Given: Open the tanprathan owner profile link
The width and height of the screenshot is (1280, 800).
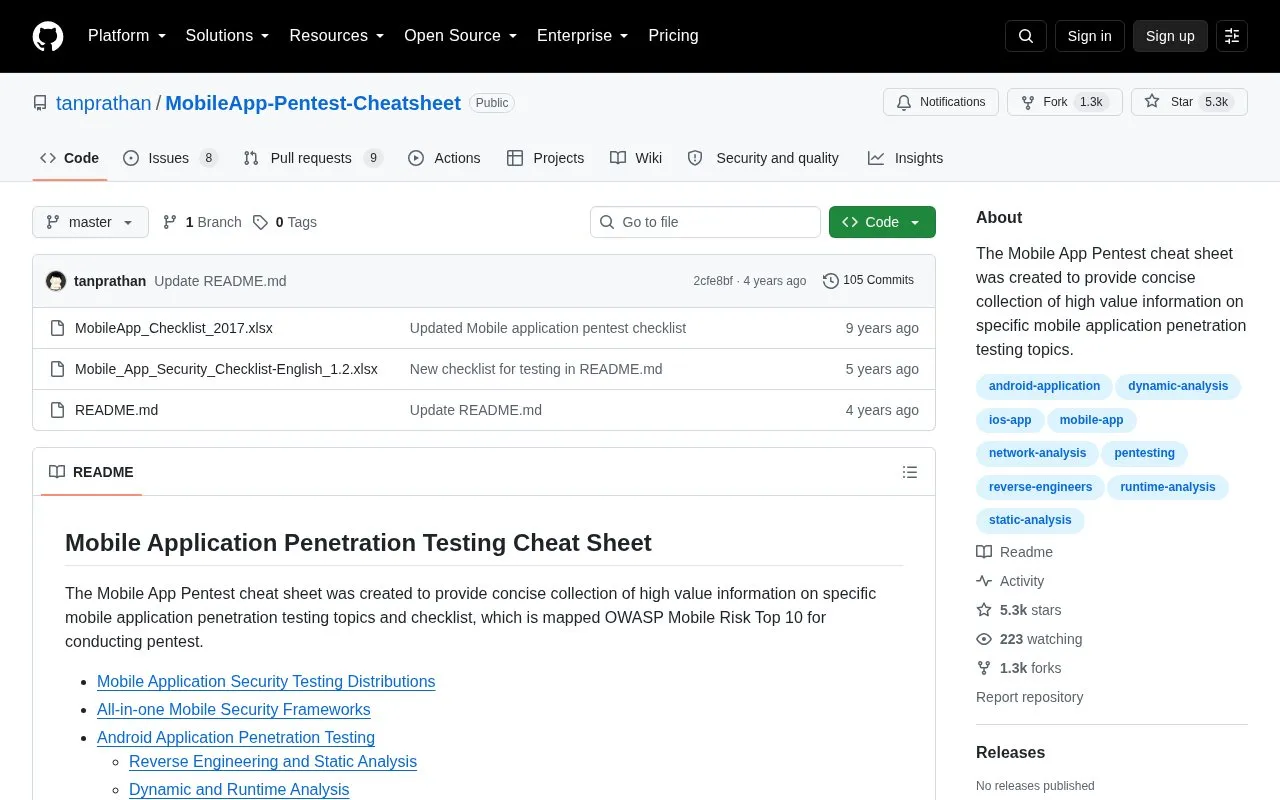Looking at the screenshot, I should [x=104, y=103].
